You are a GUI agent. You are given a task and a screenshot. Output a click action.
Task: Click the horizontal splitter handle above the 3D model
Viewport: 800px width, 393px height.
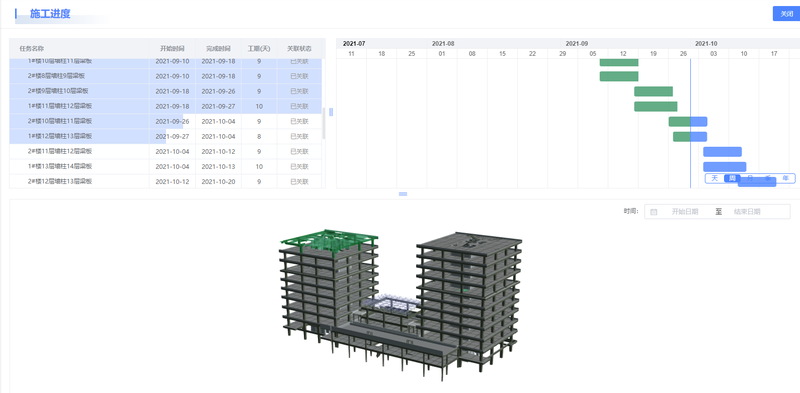[403, 194]
